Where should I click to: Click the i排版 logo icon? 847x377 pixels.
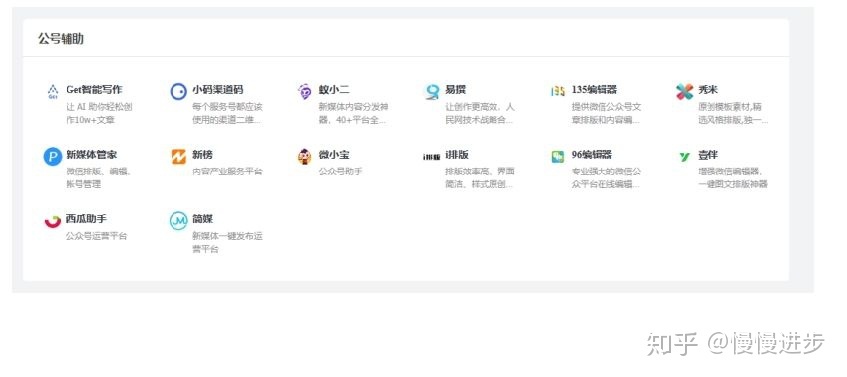[432, 157]
